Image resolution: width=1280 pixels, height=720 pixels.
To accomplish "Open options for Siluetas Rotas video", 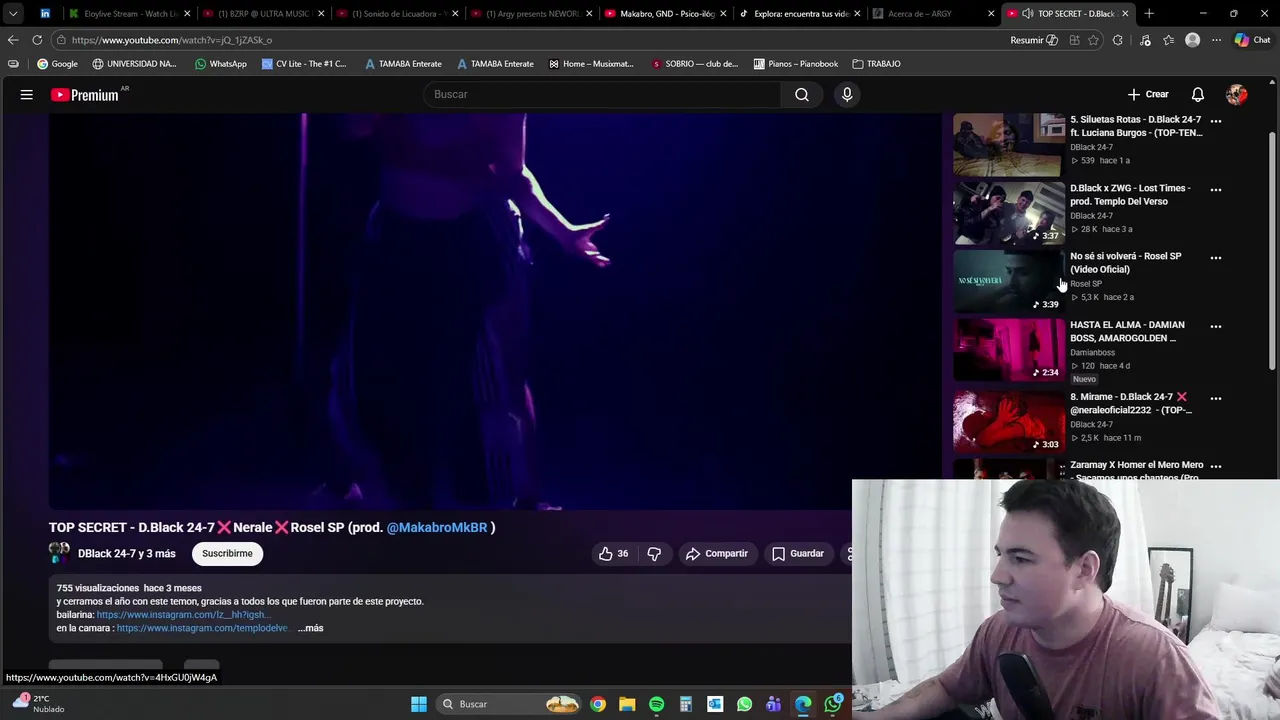I will [x=1216, y=120].
